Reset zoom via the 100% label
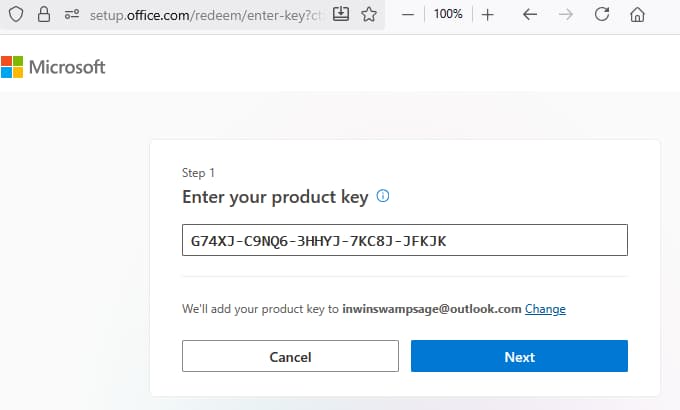Viewport: 680px width, 410px height. (448, 15)
